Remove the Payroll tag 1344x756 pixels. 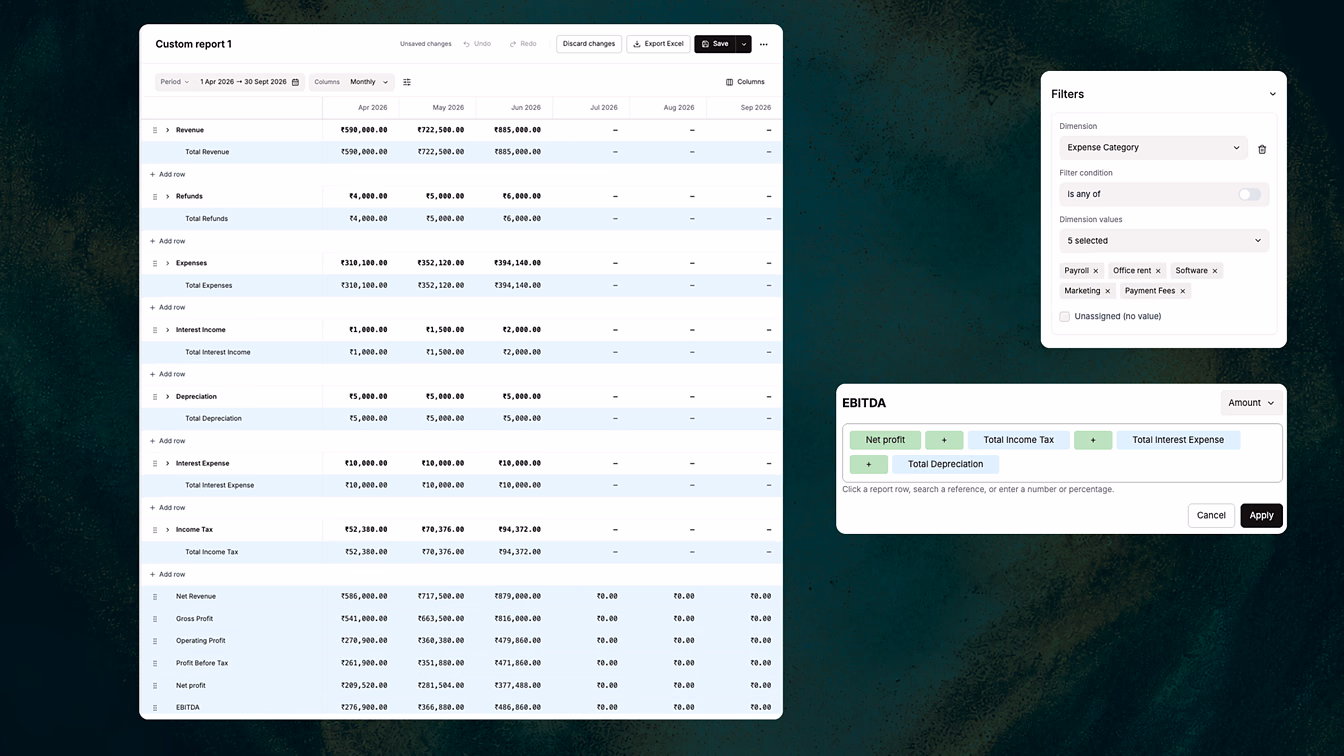click(x=1096, y=271)
